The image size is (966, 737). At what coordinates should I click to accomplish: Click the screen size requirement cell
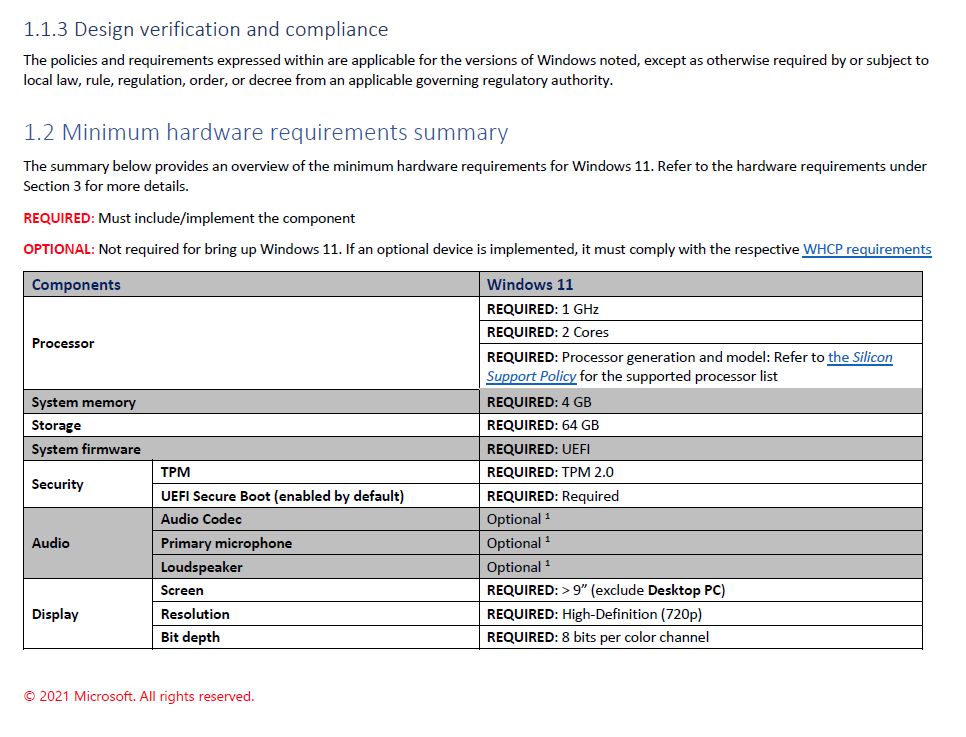[x=700, y=590]
